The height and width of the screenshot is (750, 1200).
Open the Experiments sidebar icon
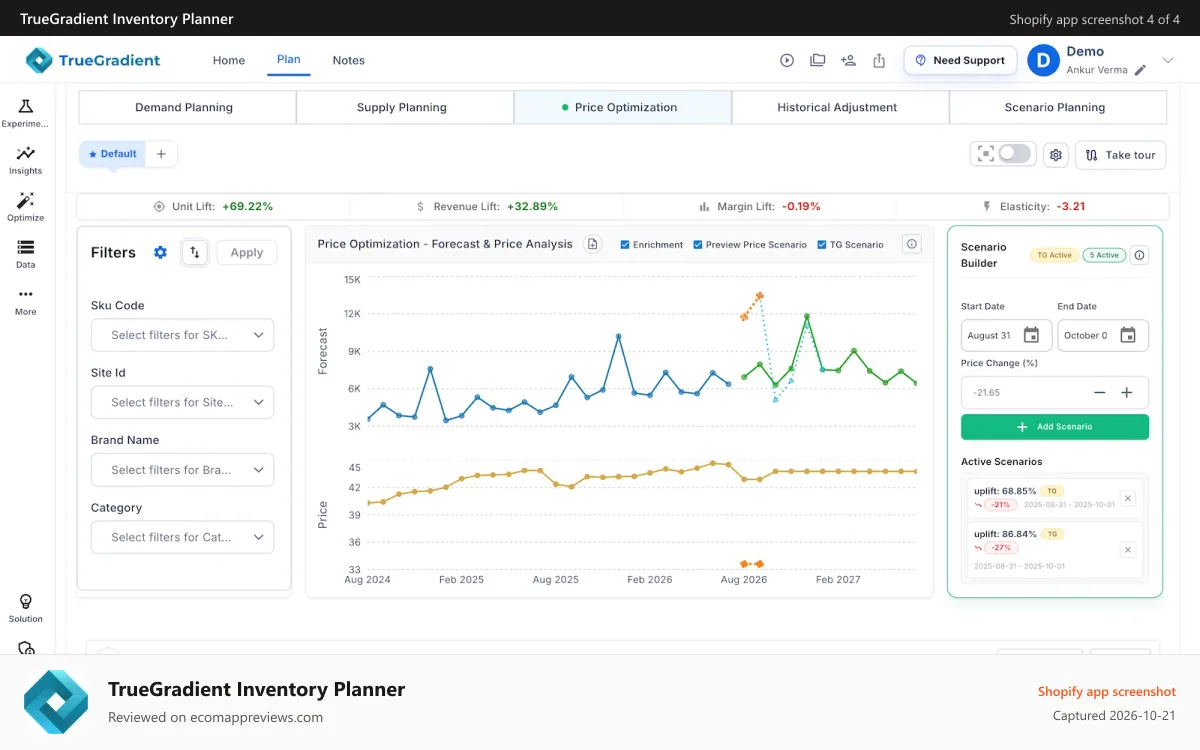25,107
